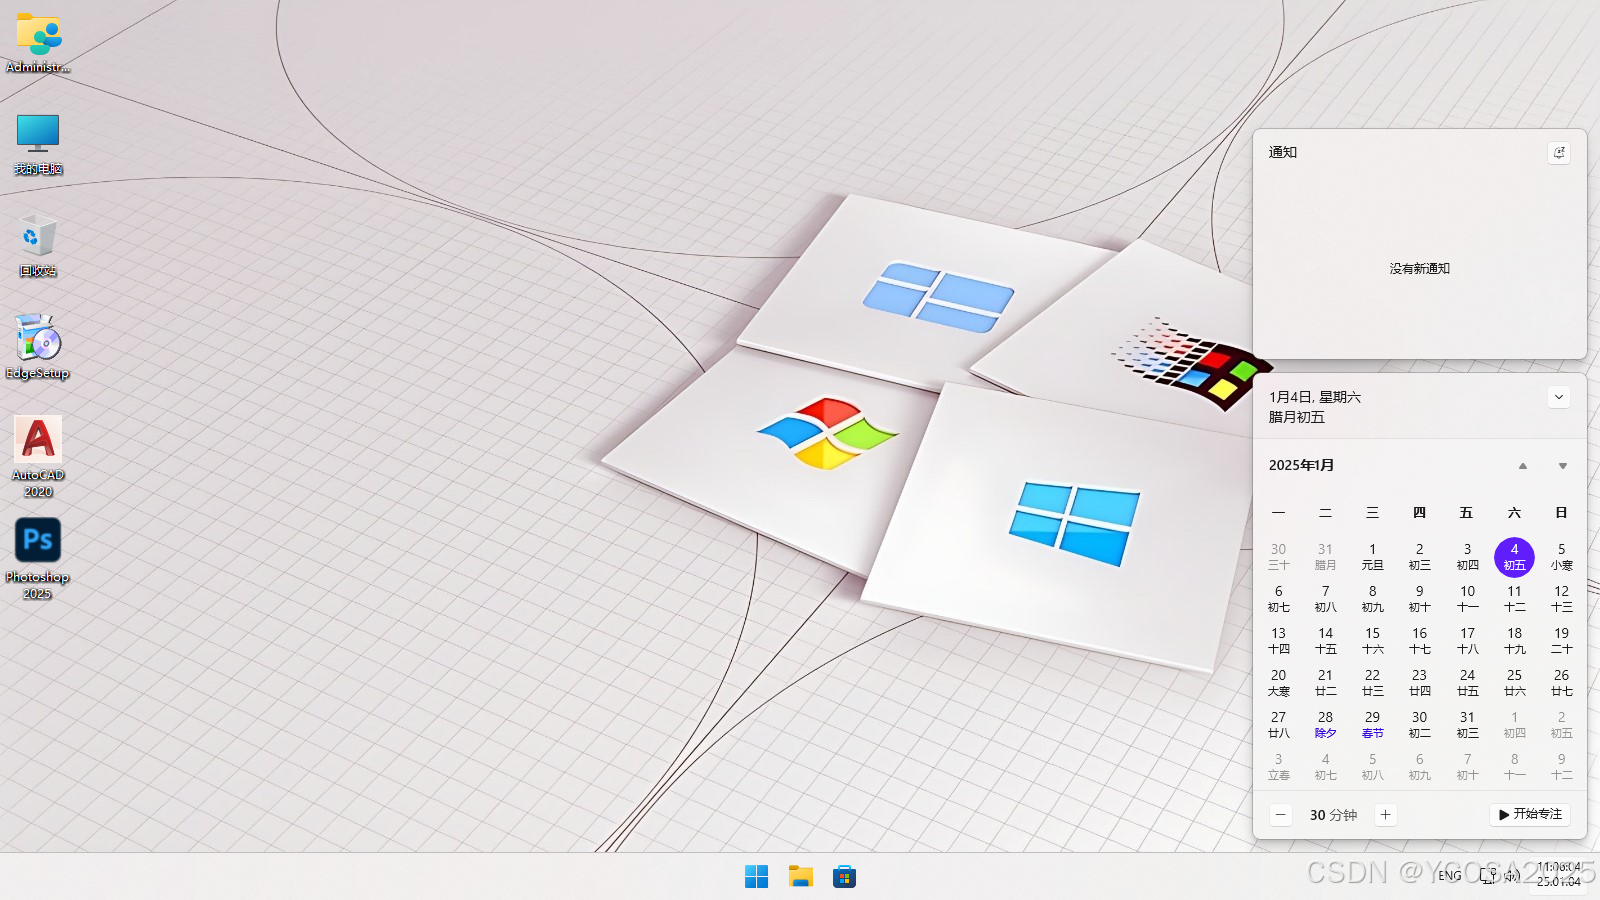The height and width of the screenshot is (900, 1600).
Task: Click the 30 分钟 focus duration value
Action: click(1334, 815)
